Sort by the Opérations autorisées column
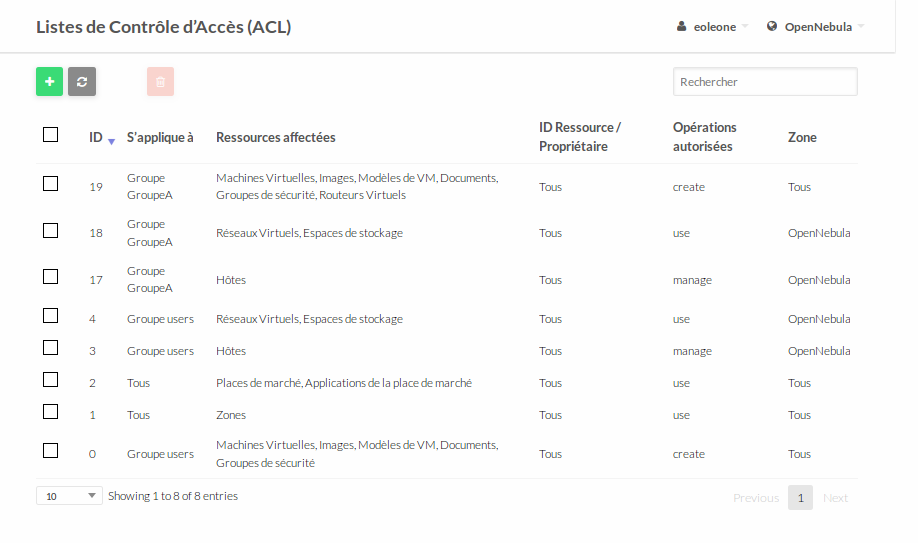This screenshot has width=918, height=543. point(704,137)
